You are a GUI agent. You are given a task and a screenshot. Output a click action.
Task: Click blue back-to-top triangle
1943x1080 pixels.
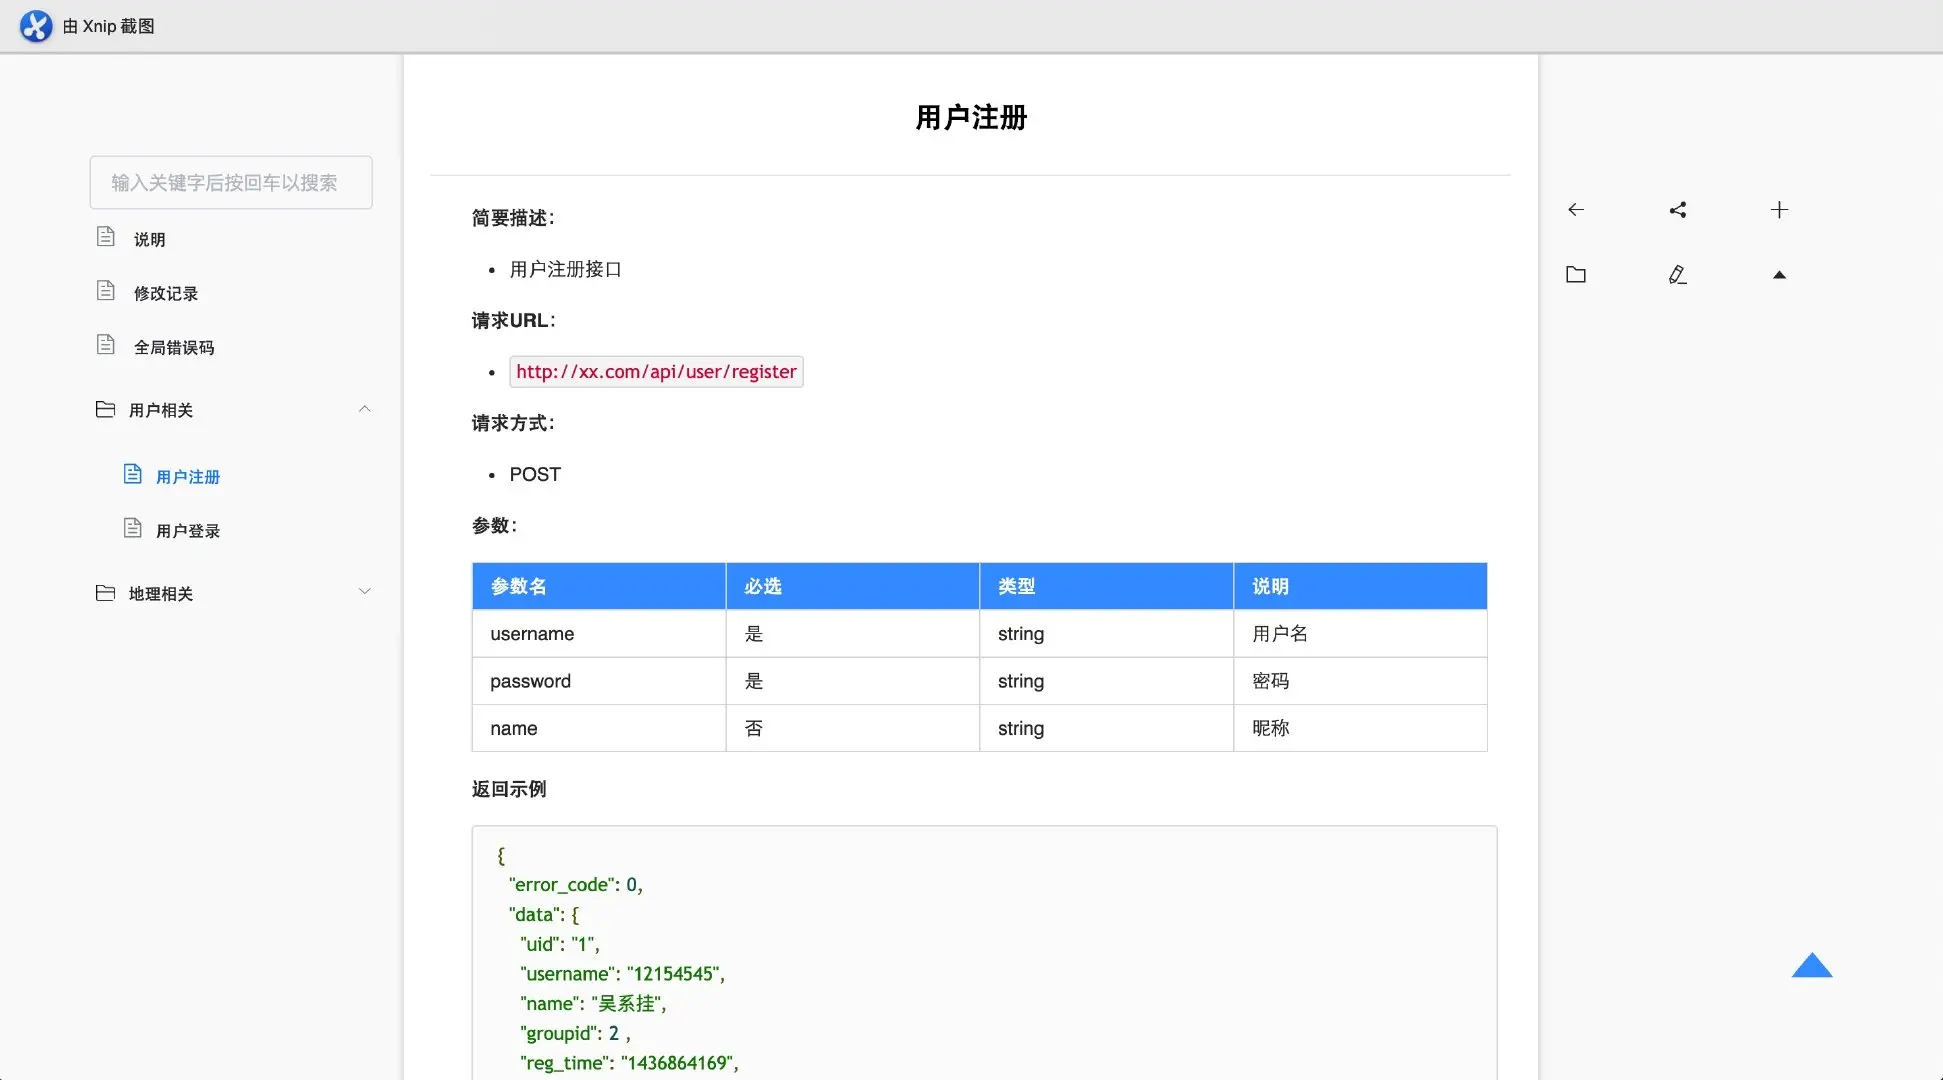[x=1811, y=966]
